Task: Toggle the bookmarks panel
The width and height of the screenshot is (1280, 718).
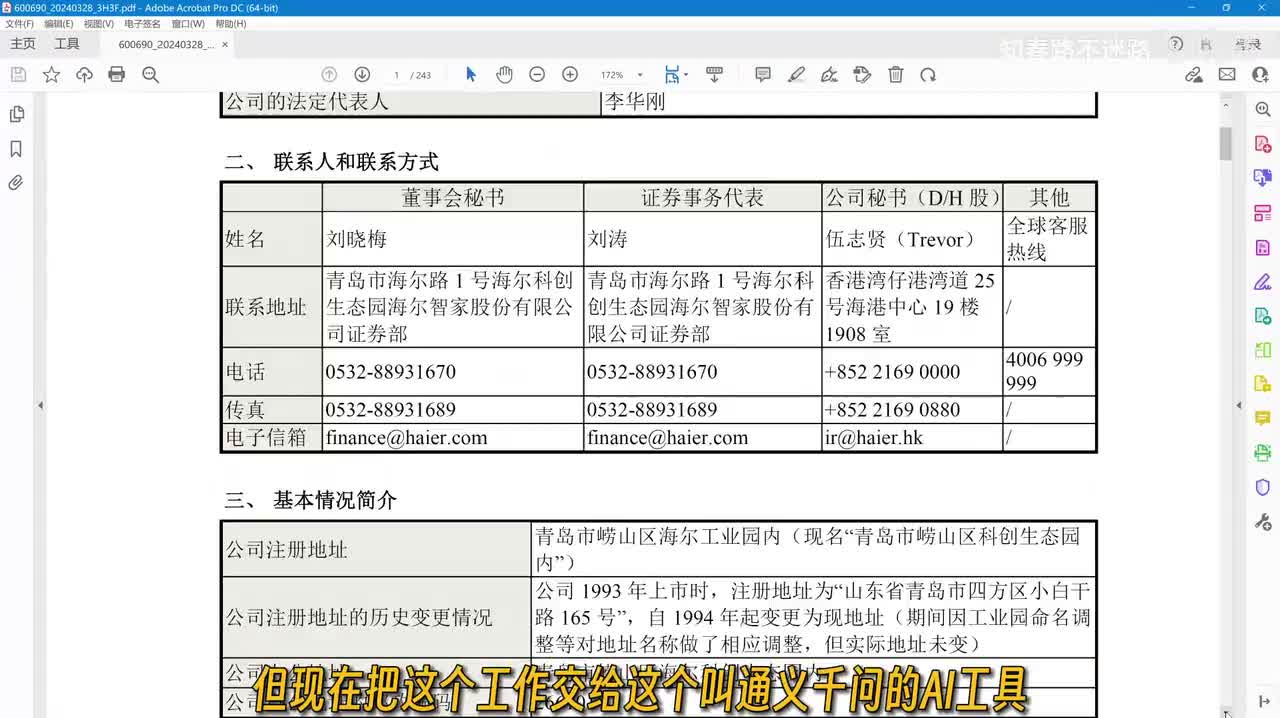Action: coord(16,149)
